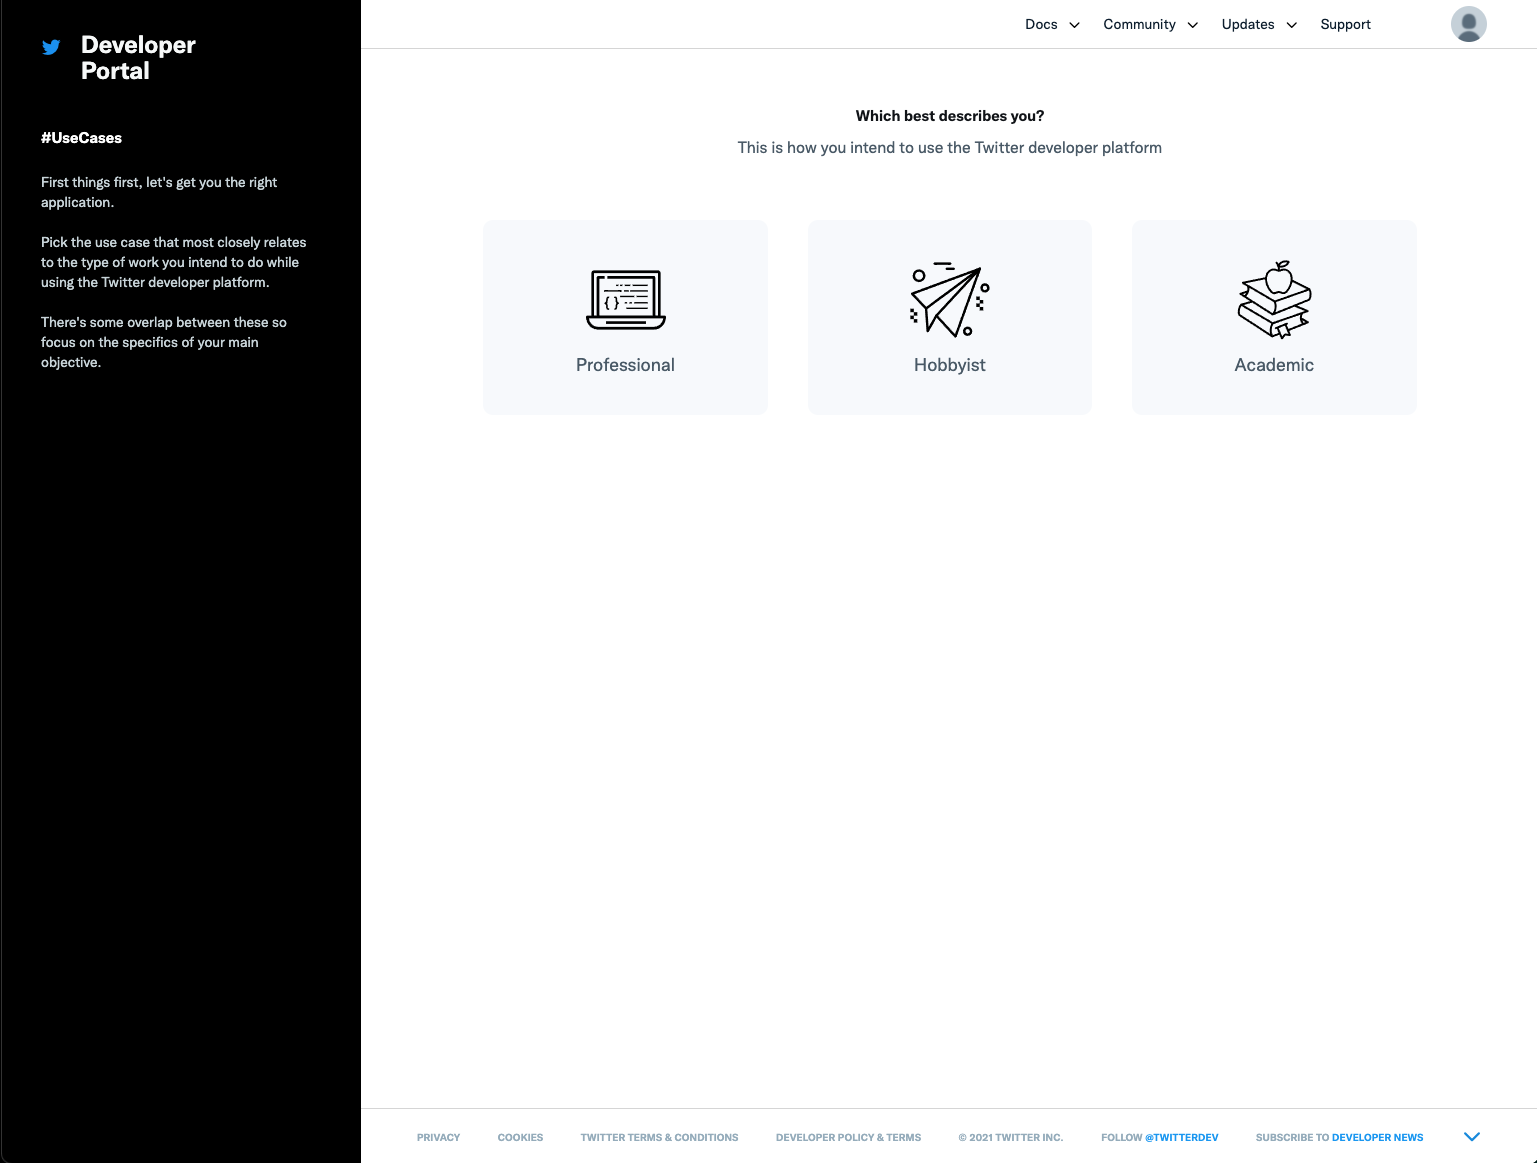Viewport: 1537px width, 1163px height.
Task: Open the user profile avatar
Action: point(1468,24)
